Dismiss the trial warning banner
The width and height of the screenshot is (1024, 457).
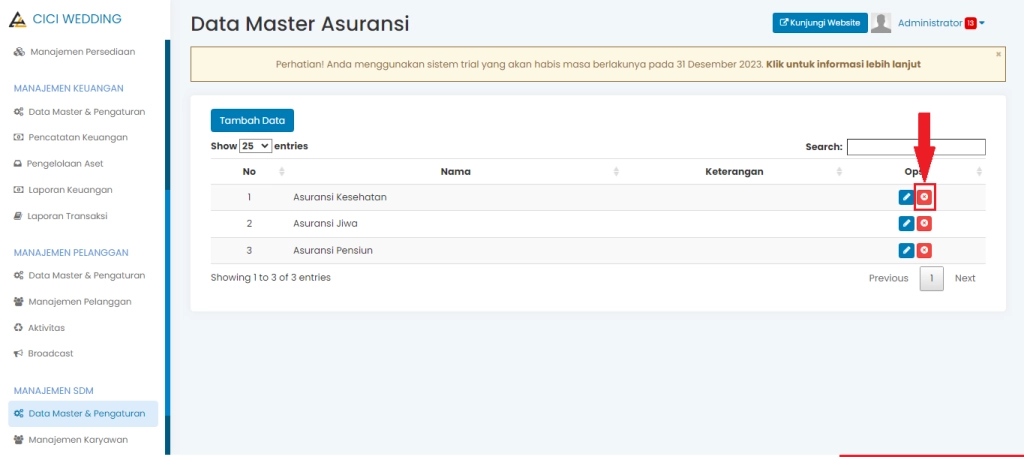[x=998, y=54]
